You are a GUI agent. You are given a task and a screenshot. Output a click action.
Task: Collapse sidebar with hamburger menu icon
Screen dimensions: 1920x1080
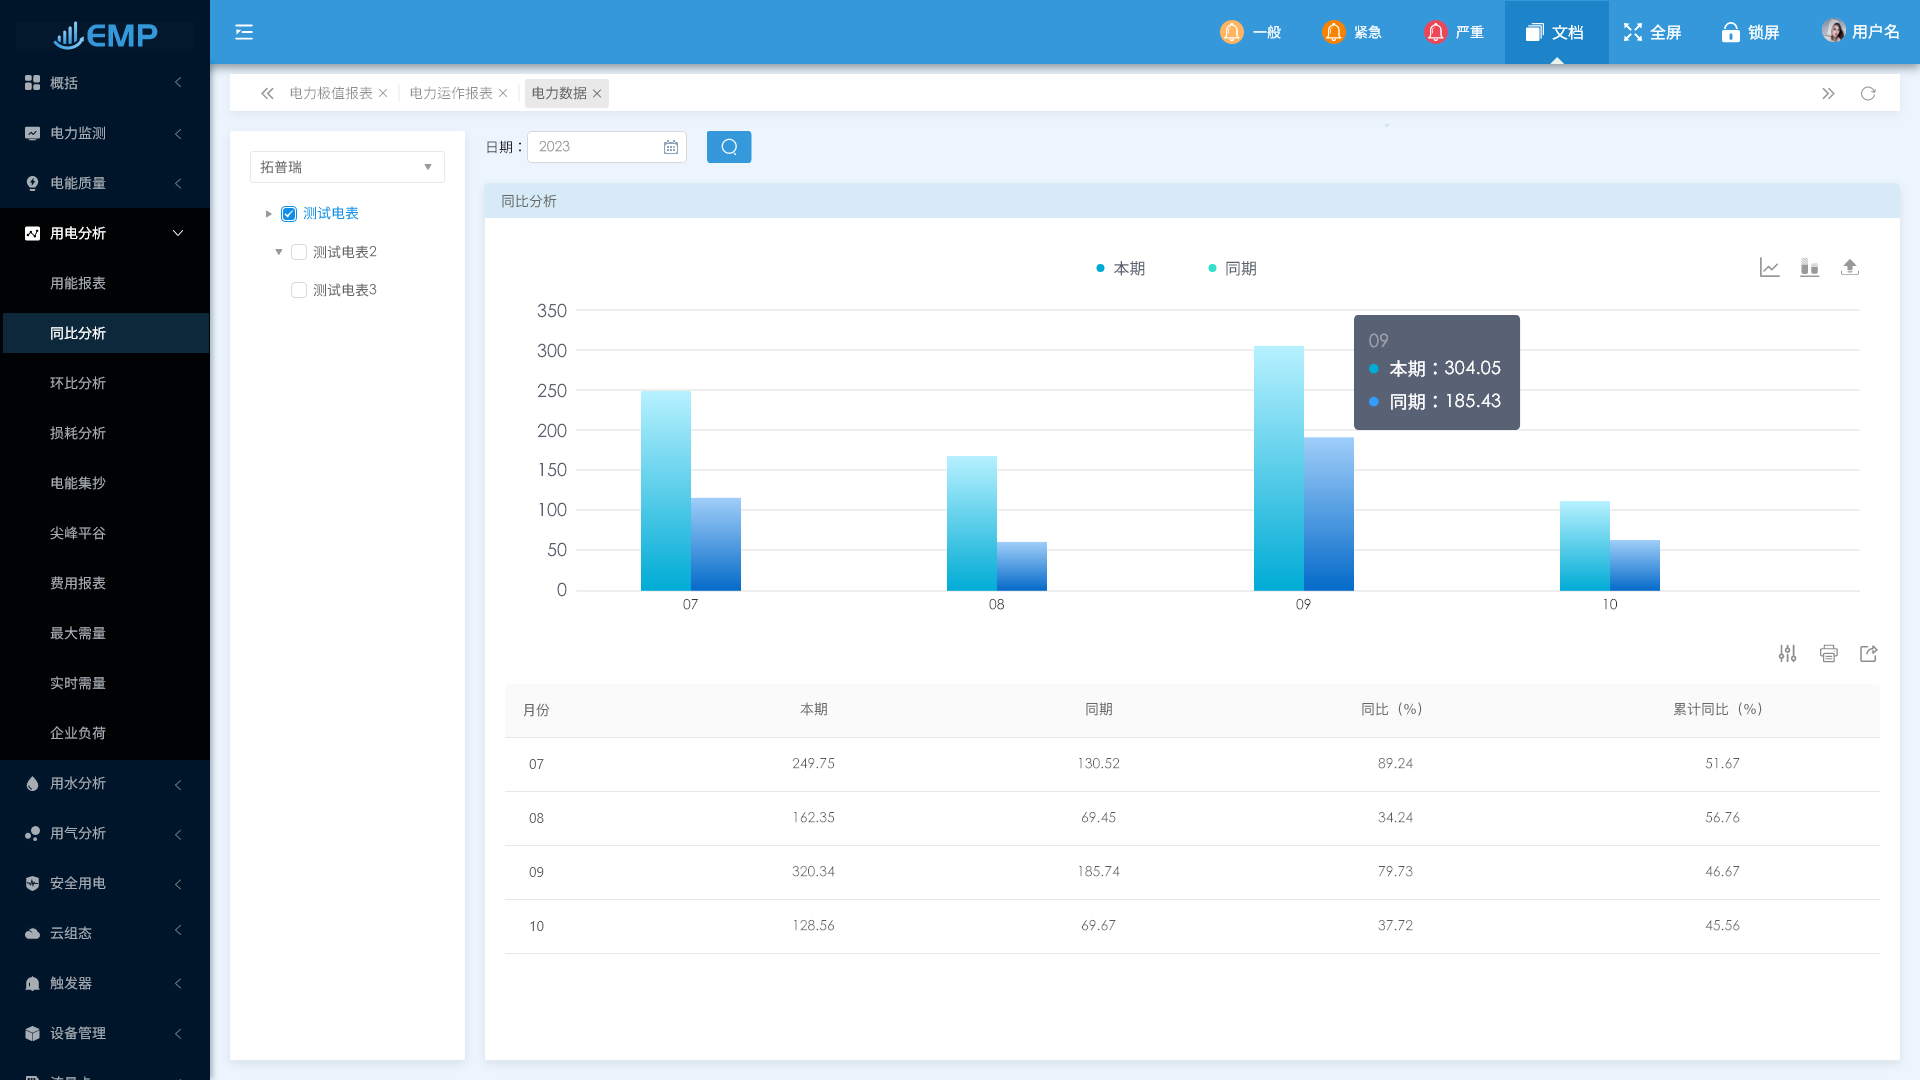(244, 32)
